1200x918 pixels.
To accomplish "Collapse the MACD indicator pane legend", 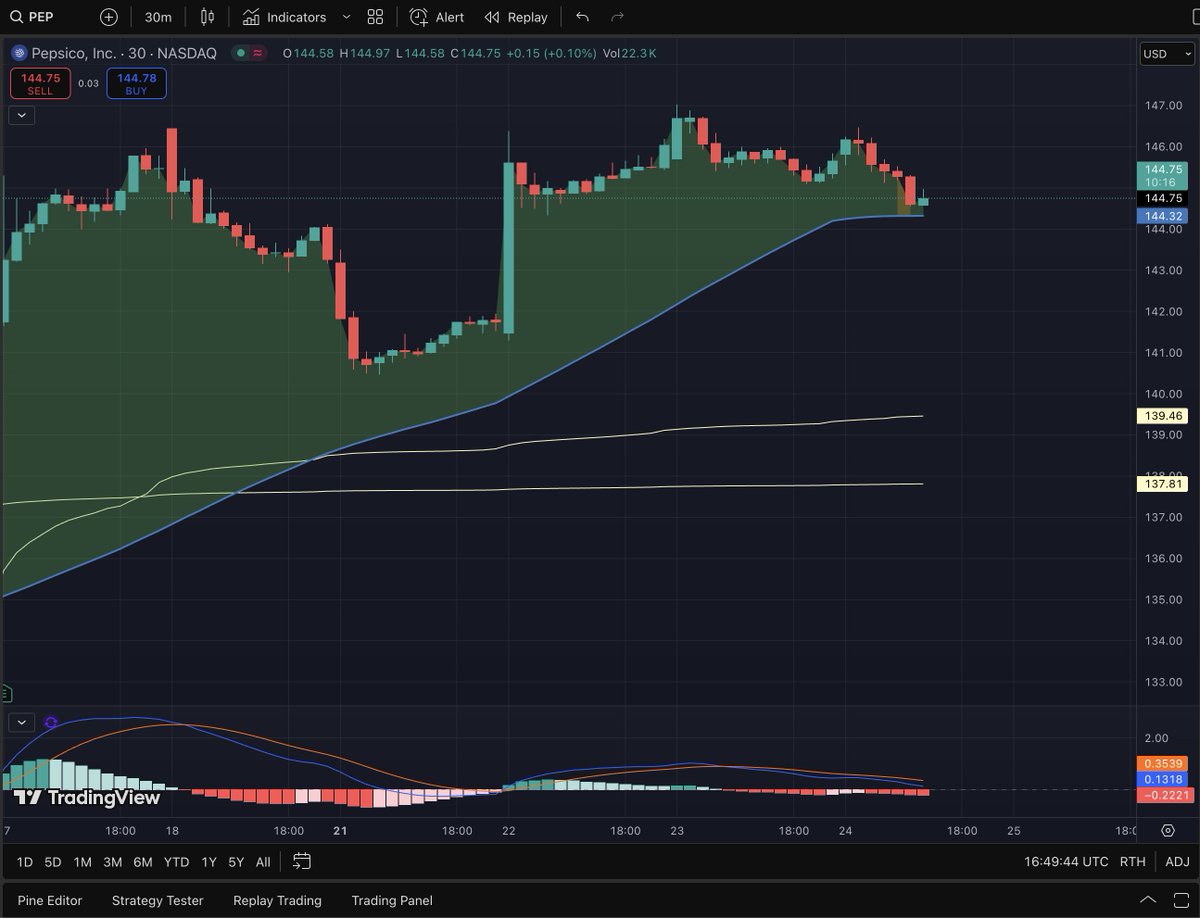I will point(22,722).
